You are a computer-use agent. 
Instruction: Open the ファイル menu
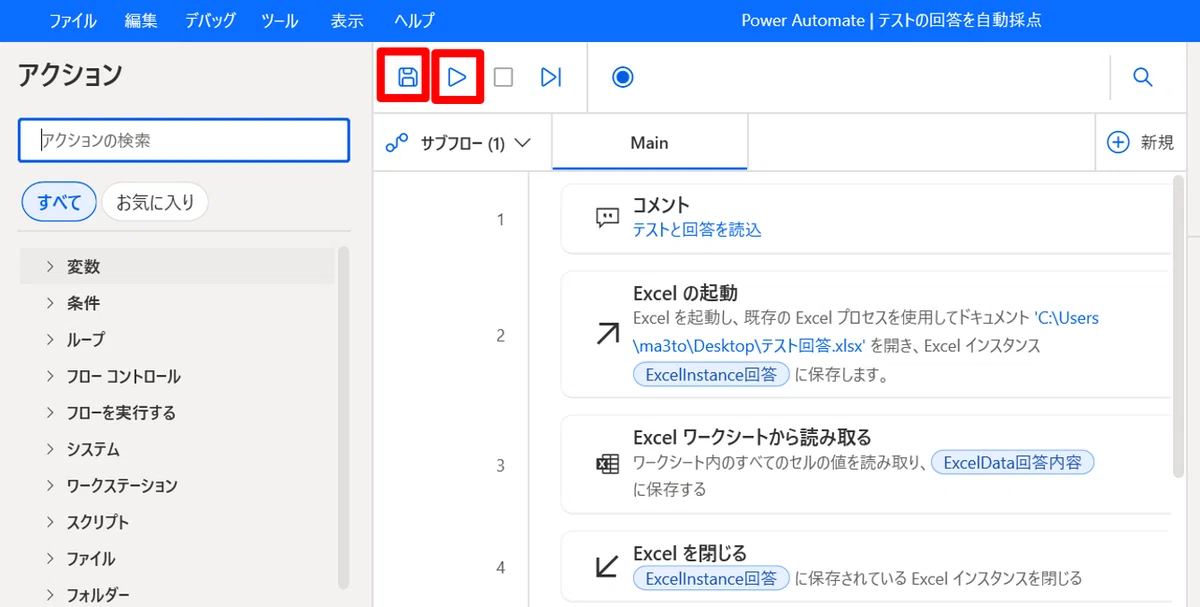[73, 20]
